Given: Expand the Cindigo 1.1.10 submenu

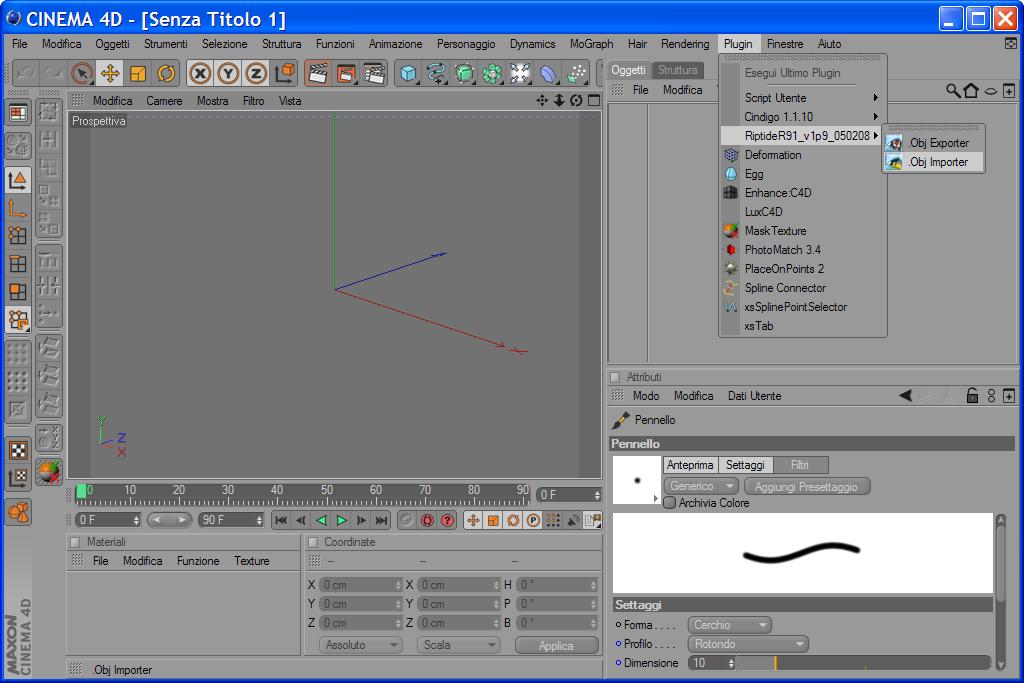Looking at the screenshot, I should point(803,117).
